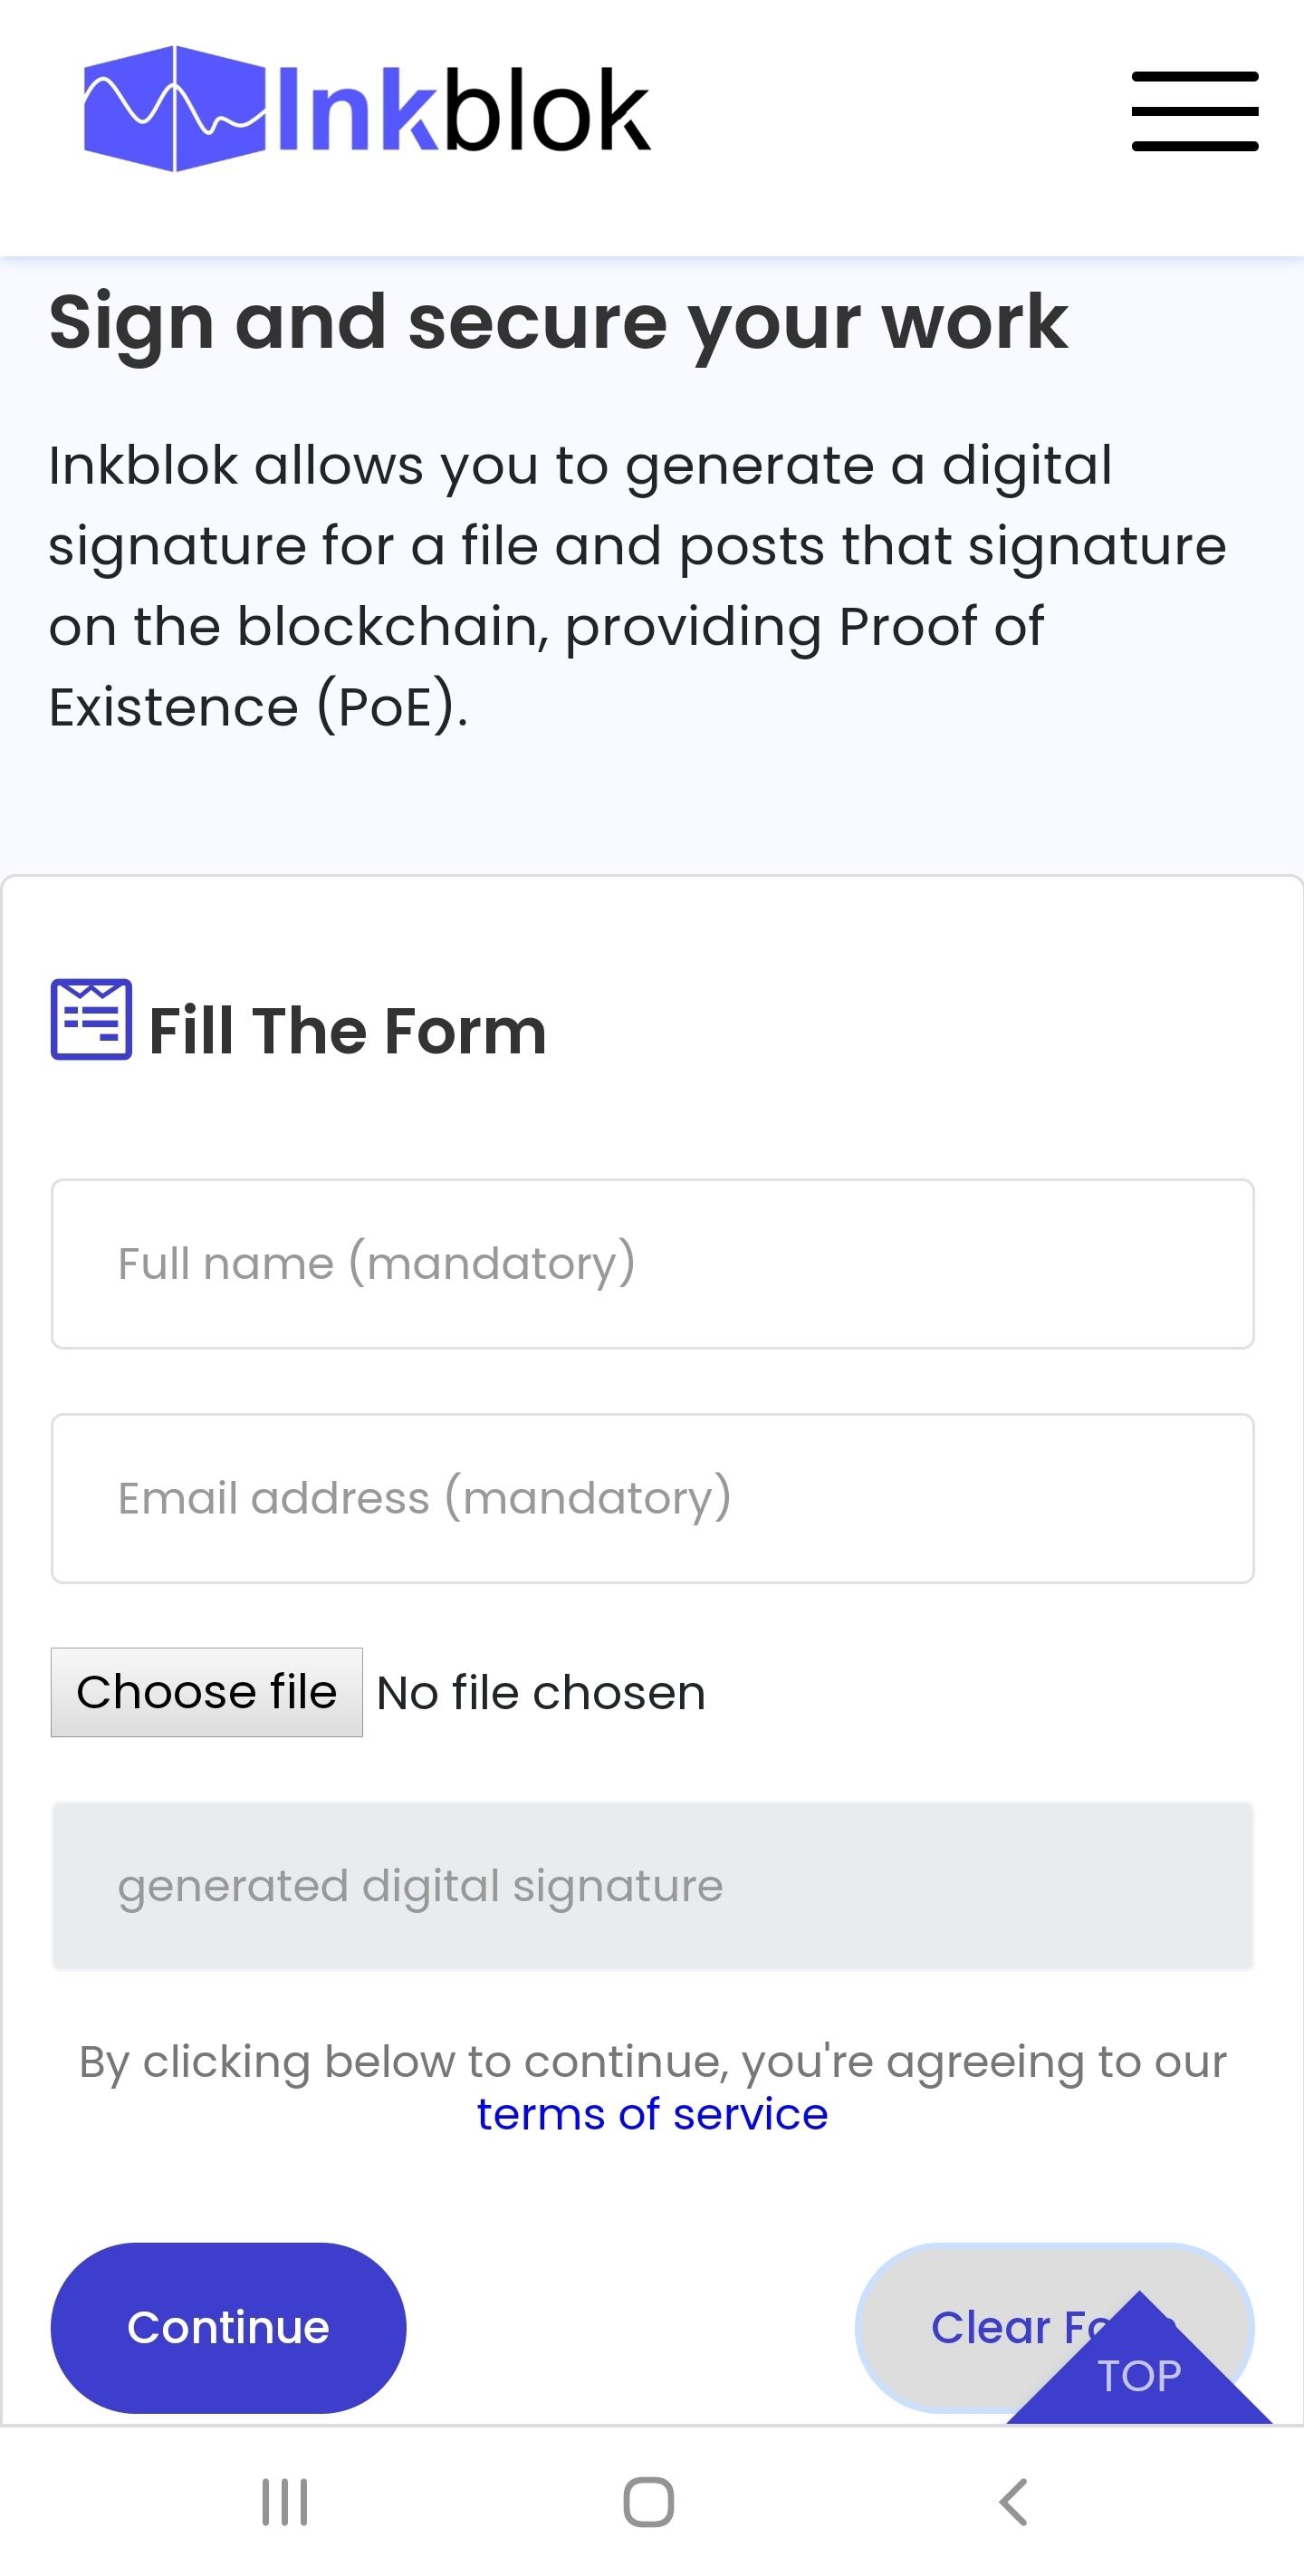
Task: Go back with the Android back arrow
Action: click(x=1013, y=2502)
